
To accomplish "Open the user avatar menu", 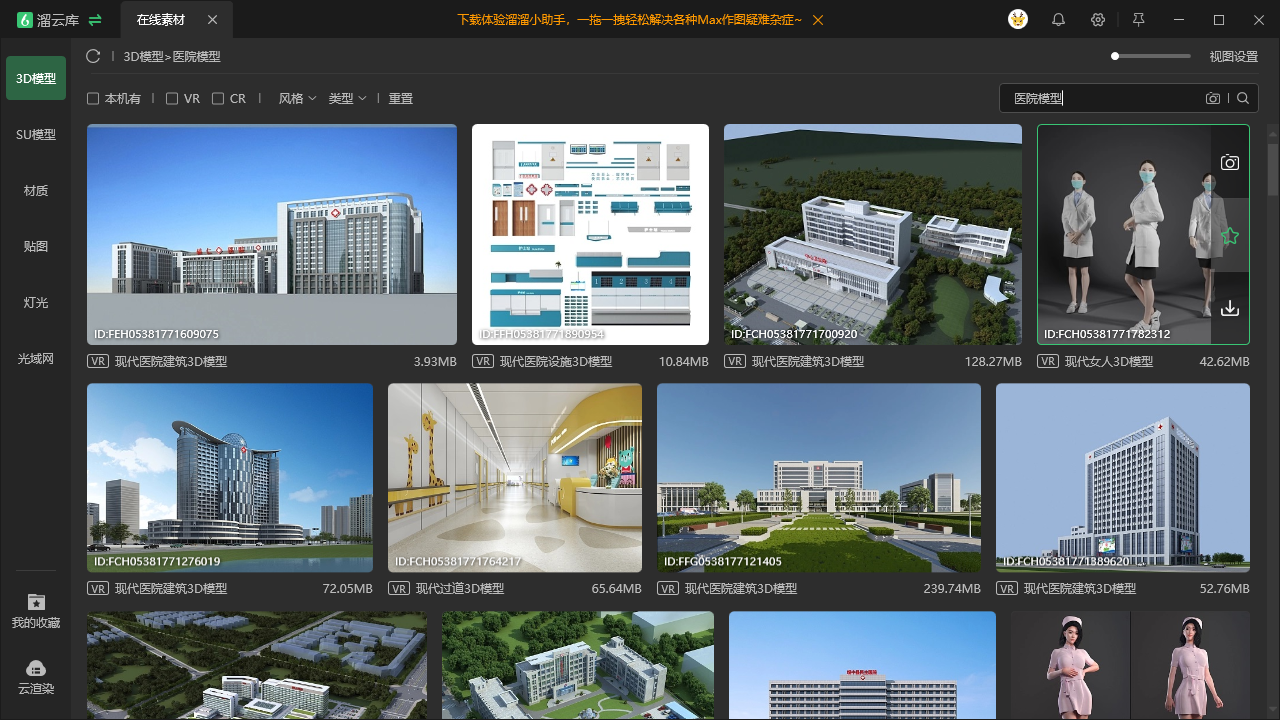I will 1018,20.
